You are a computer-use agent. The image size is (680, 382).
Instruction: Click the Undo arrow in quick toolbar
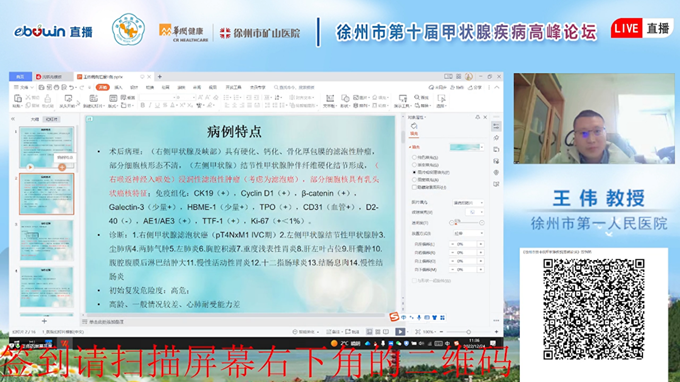click(x=72, y=88)
